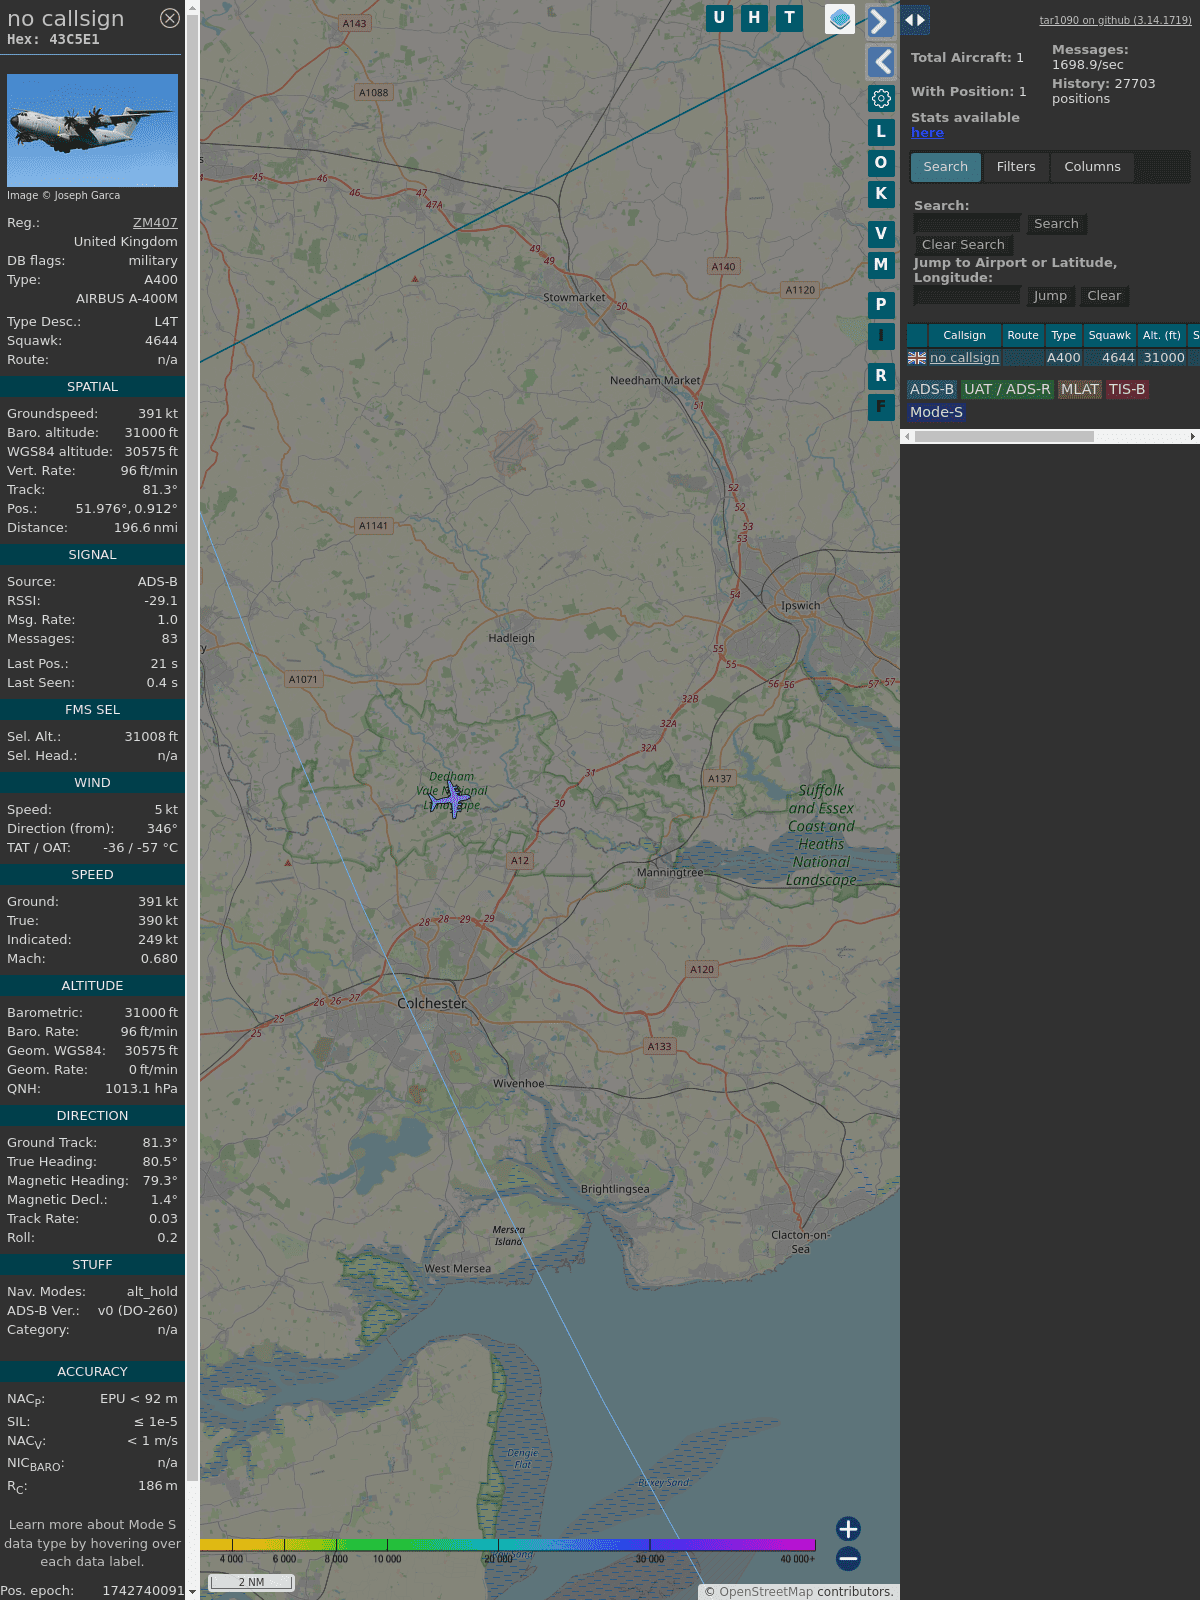Click the Jump to Airport input field

point(967,296)
